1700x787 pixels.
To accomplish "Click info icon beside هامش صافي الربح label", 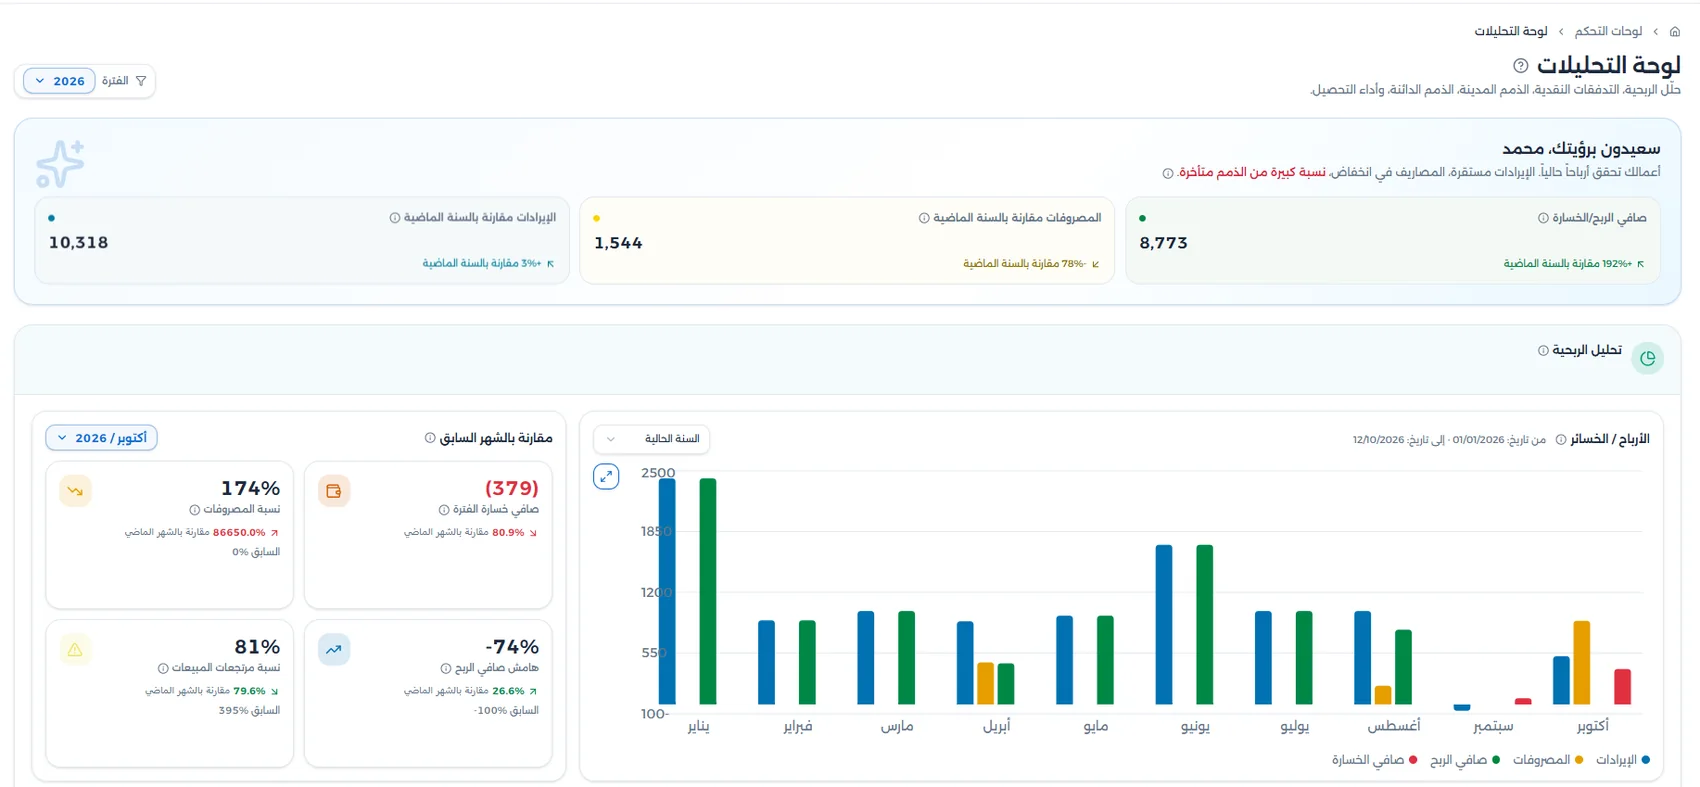I will coord(445,669).
